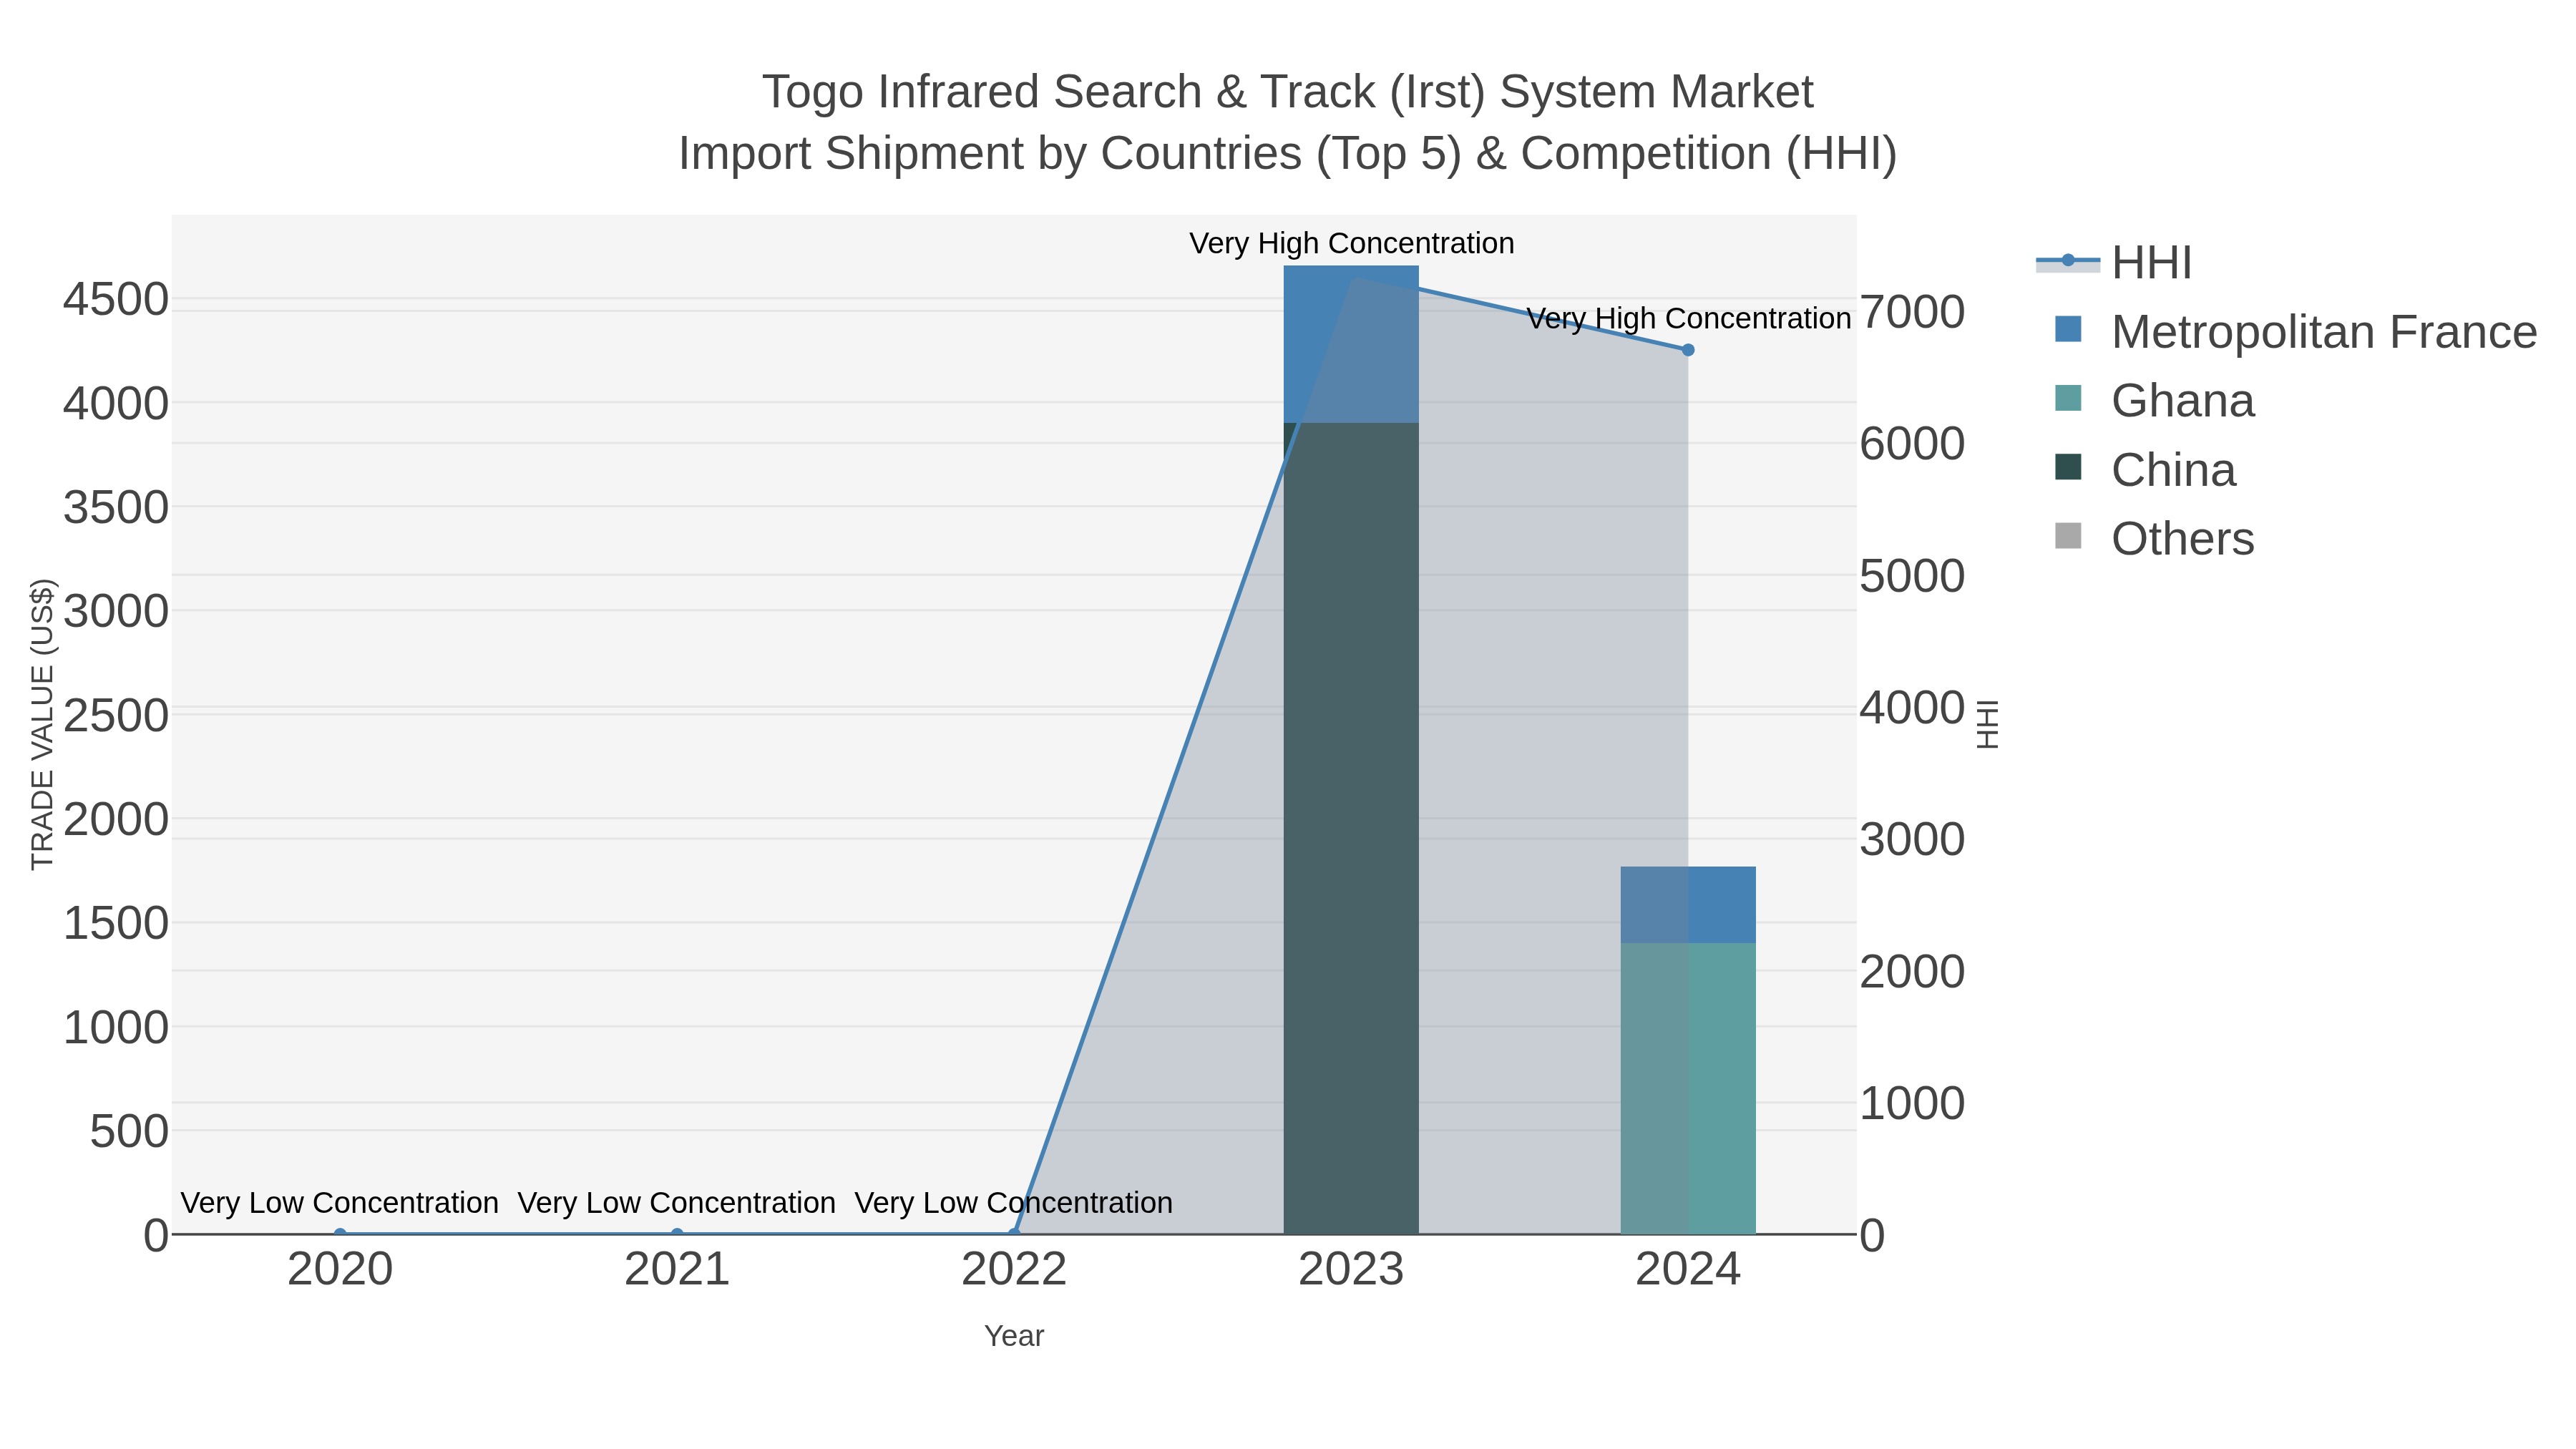The height and width of the screenshot is (1449, 2576).
Task: Click the 2022 x-axis tick label
Action: (x=1014, y=1270)
